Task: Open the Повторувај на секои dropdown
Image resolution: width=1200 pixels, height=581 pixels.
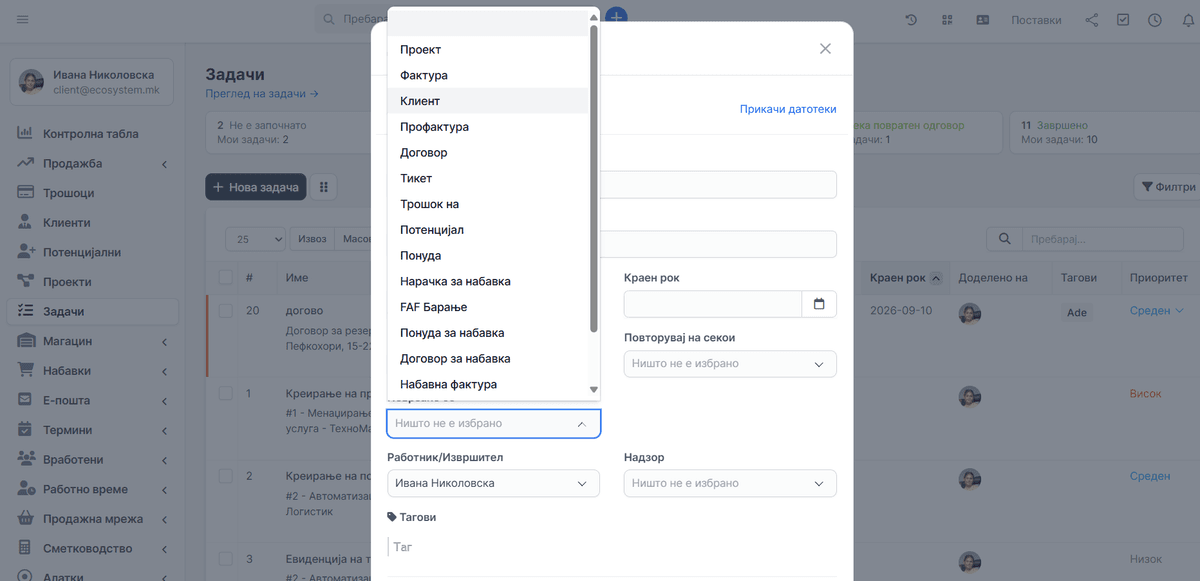Action: tap(730, 364)
